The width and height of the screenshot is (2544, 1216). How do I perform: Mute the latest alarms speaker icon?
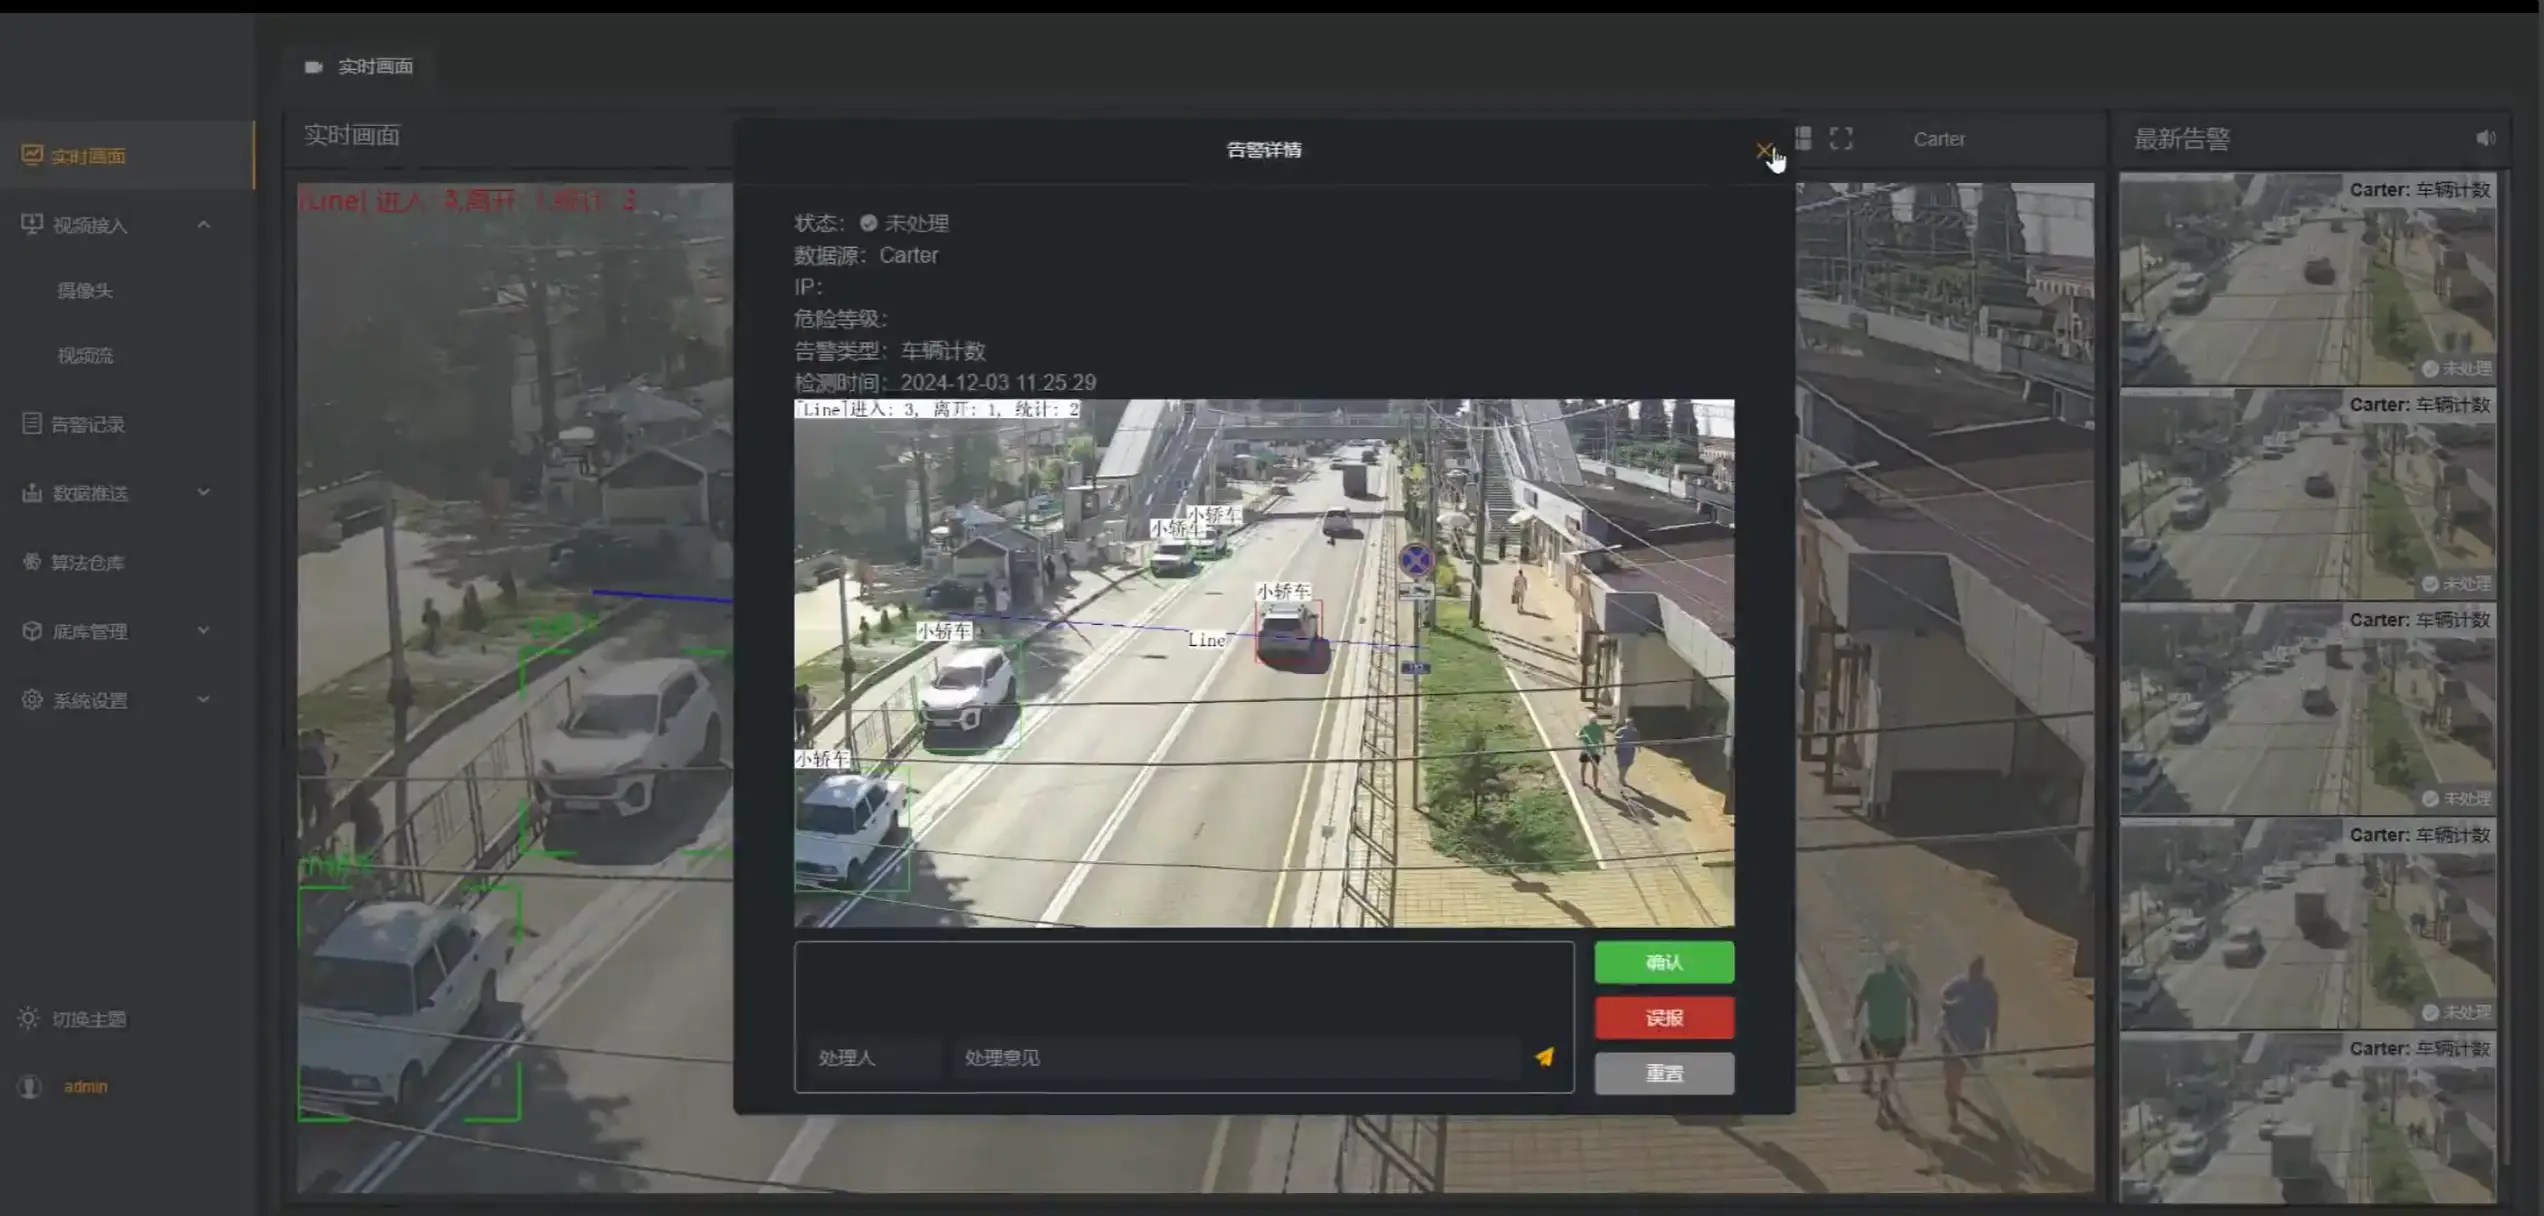click(2485, 139)
